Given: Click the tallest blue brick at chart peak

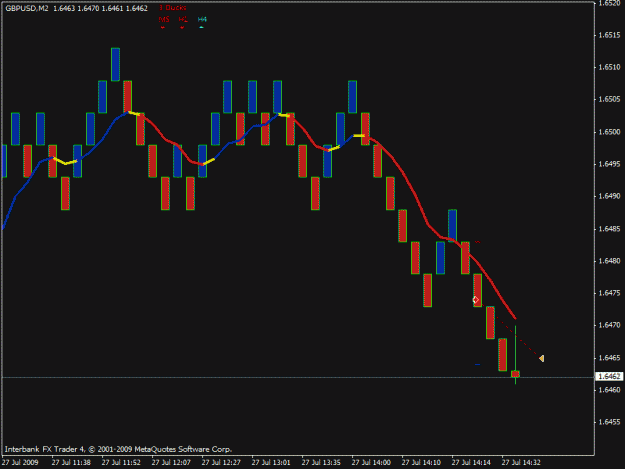Looking at the screenshot, I should click(x=116, y=64).
